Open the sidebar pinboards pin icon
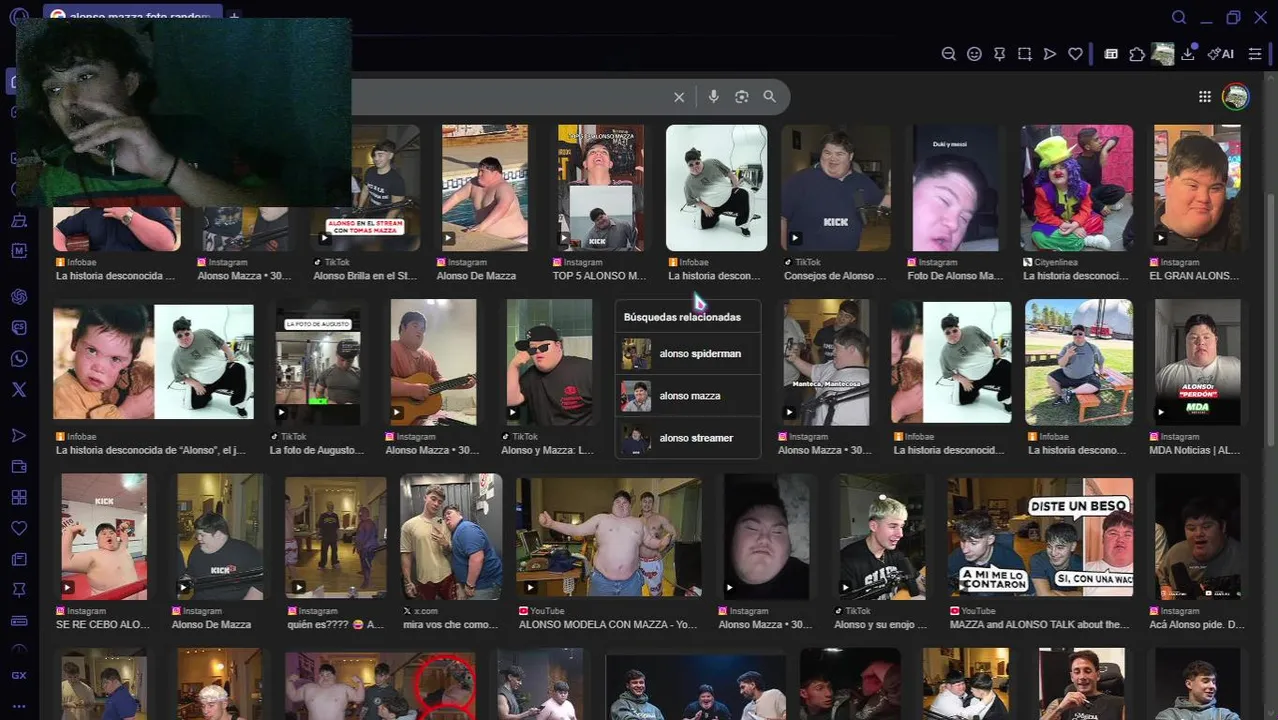1278x720 pixels. pyautogui.click(x=18, y=590)
